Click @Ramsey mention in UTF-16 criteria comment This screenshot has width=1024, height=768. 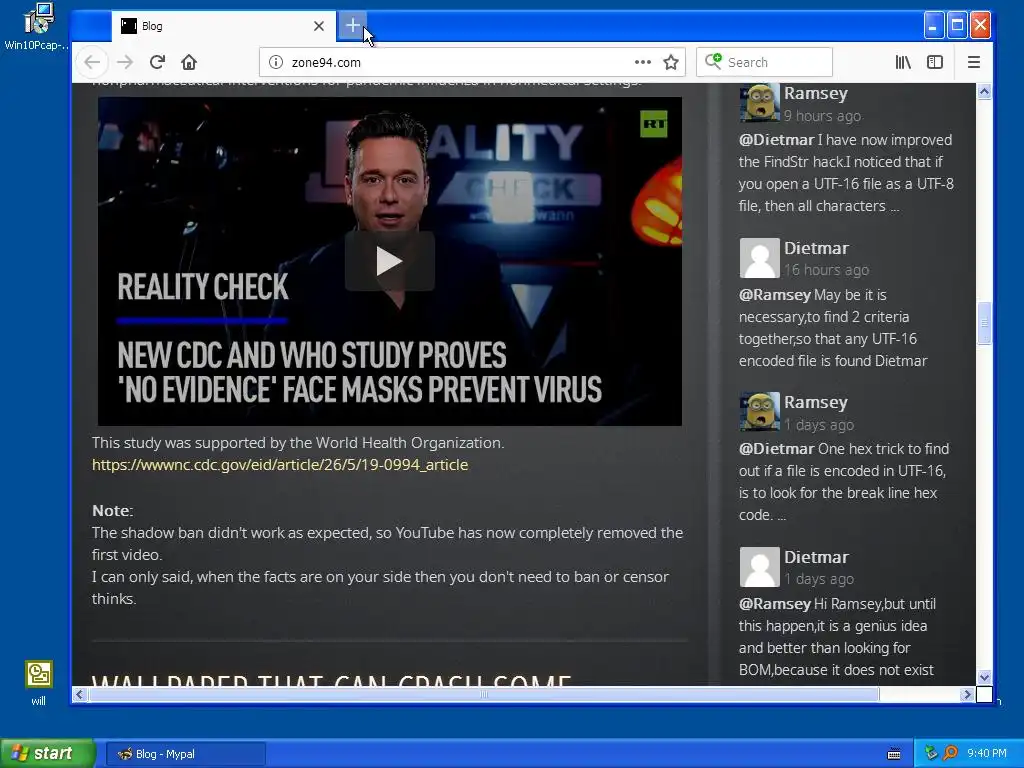coord(775,295)
